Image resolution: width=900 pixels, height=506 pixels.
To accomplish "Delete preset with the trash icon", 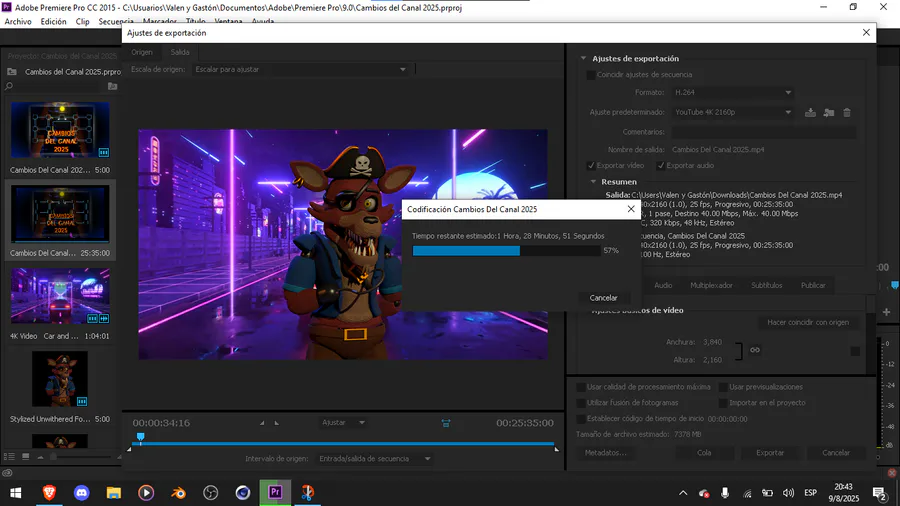I will [847, 112].
